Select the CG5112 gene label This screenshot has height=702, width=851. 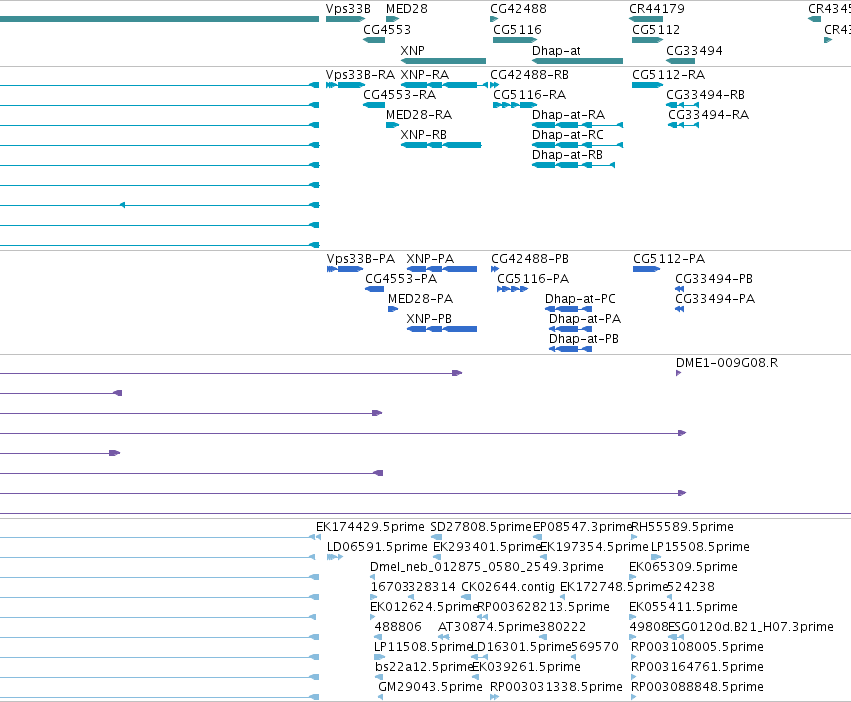[656, 29]
